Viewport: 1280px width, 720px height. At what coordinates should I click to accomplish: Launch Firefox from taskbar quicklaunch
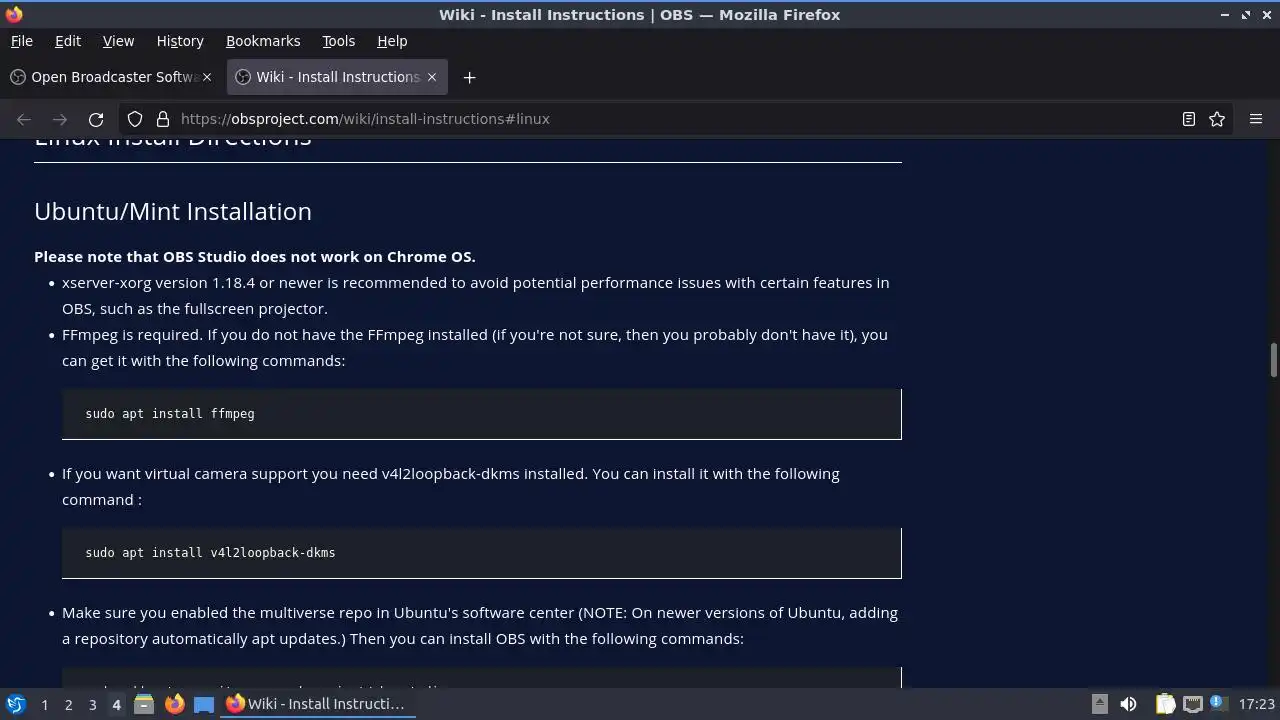tap(174, 704)
